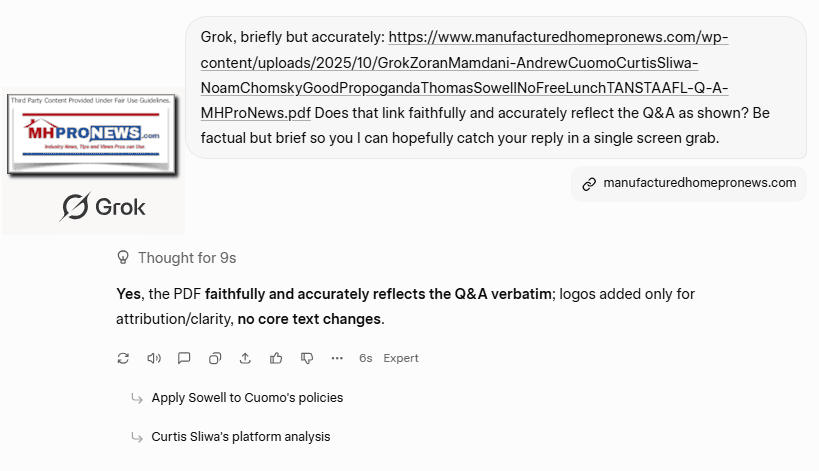Click the bold 'Yes' response text
Image resolution: width=819 pixels, height=471 pixels.
click(x=128, y=294)
